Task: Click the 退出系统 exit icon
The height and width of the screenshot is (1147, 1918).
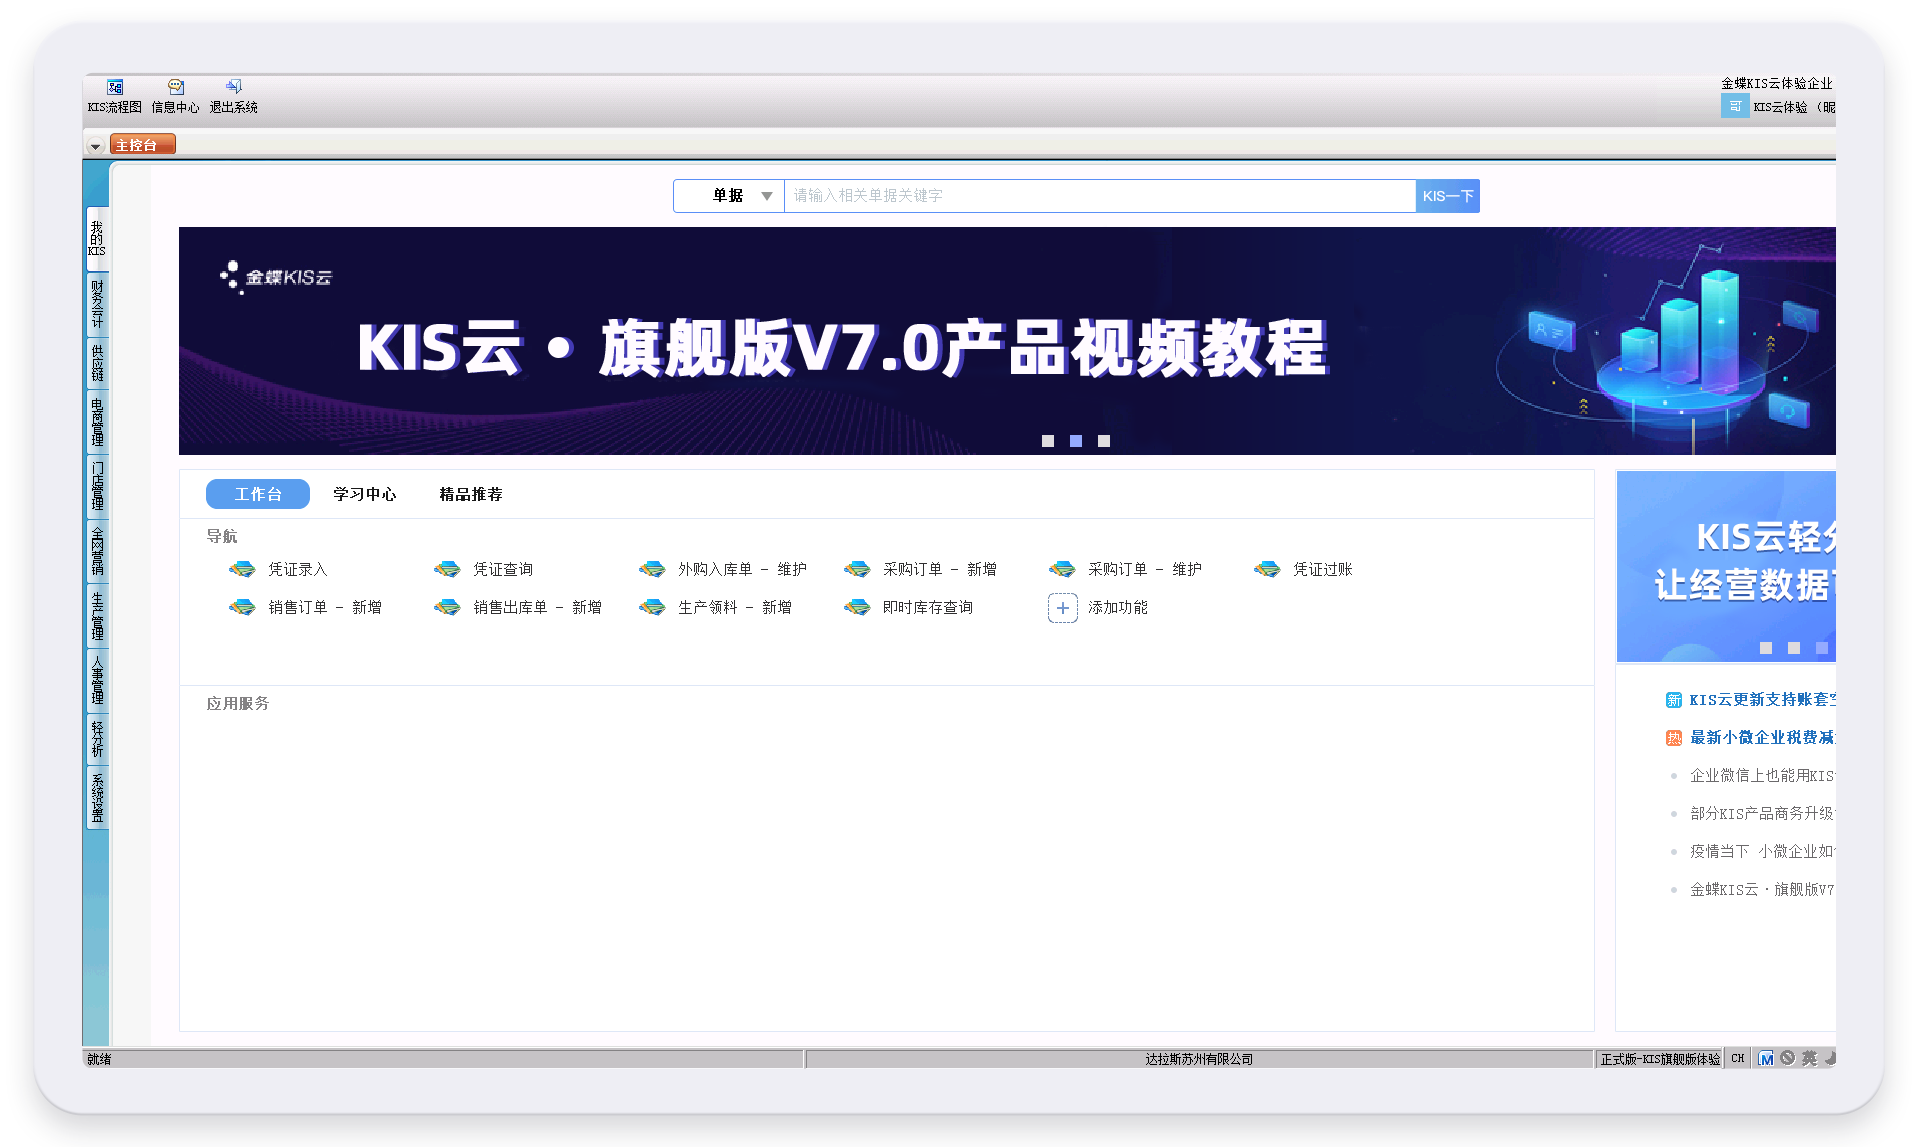Action: pos(234,87)
